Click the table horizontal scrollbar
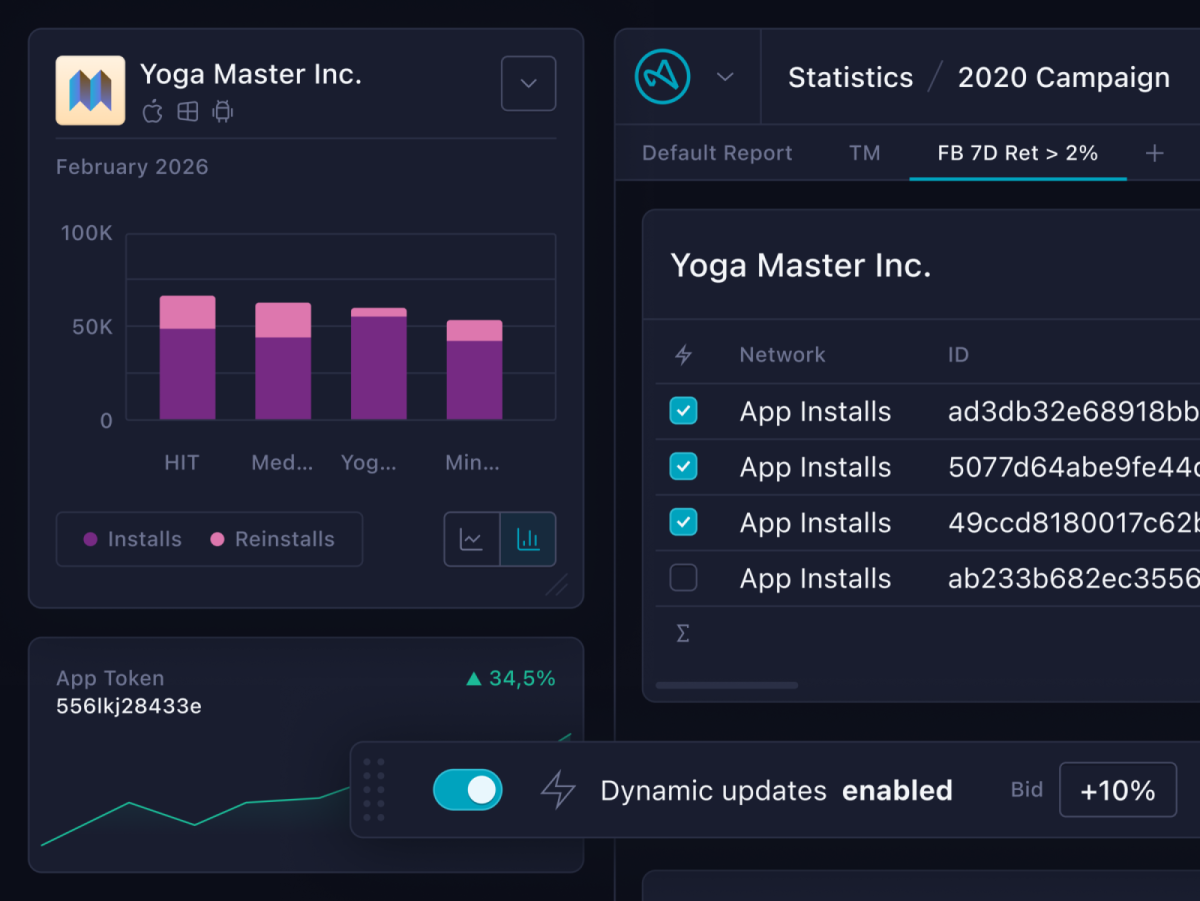This screenshot has width=1200, height=901. (x=727, y=685)
